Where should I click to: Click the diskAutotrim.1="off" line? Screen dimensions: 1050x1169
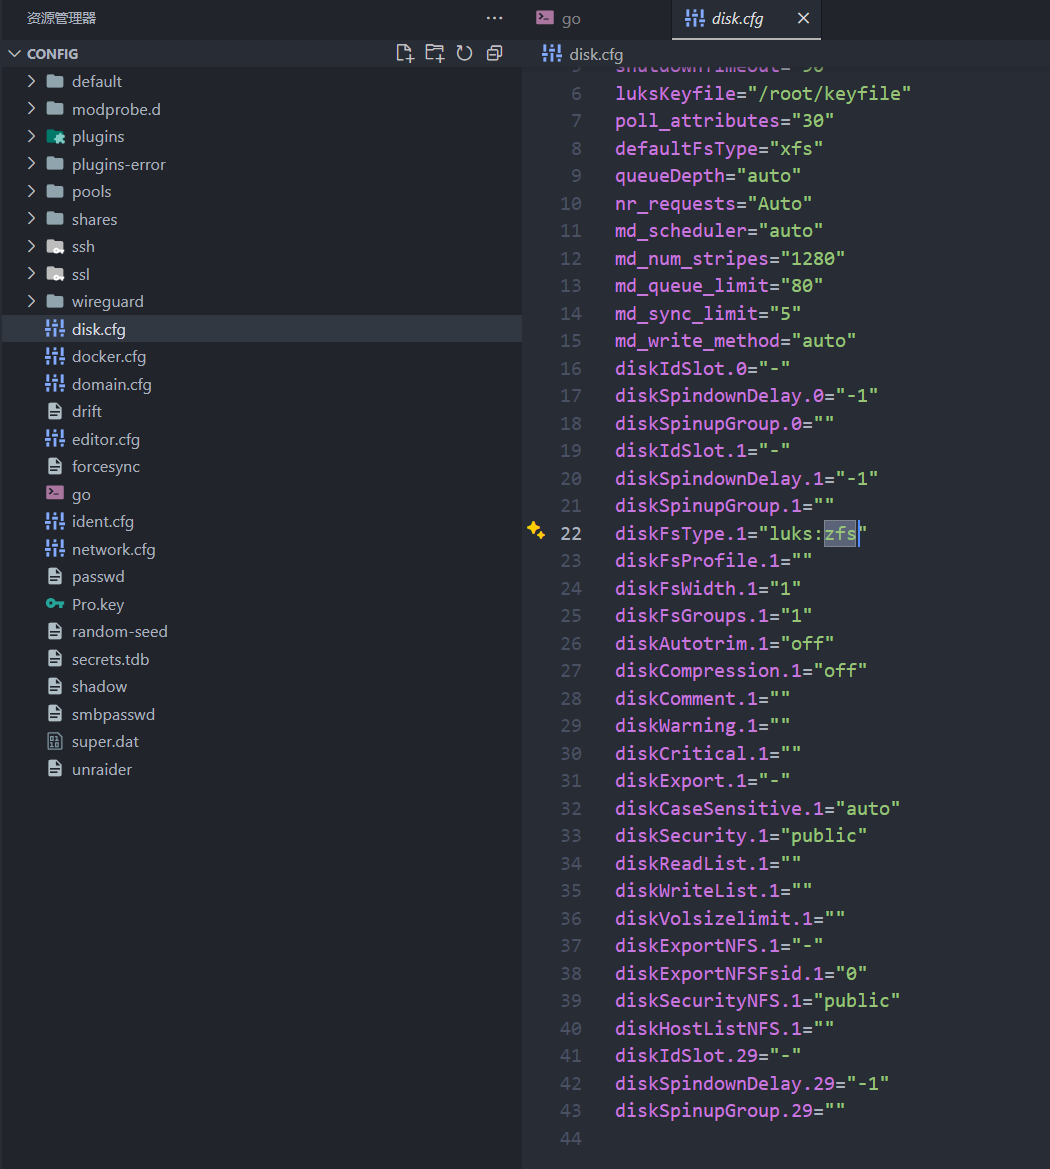[x=724, y=643]
